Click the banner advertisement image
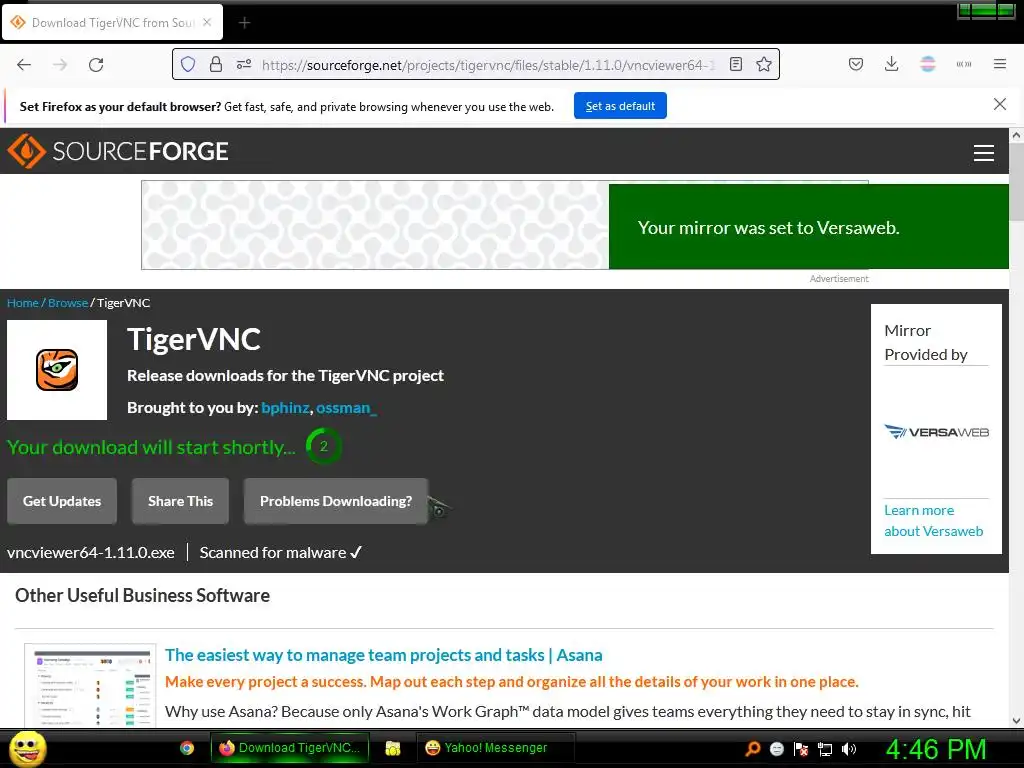Viewport: 1024px width, 768px height. [x=375, y=225]
